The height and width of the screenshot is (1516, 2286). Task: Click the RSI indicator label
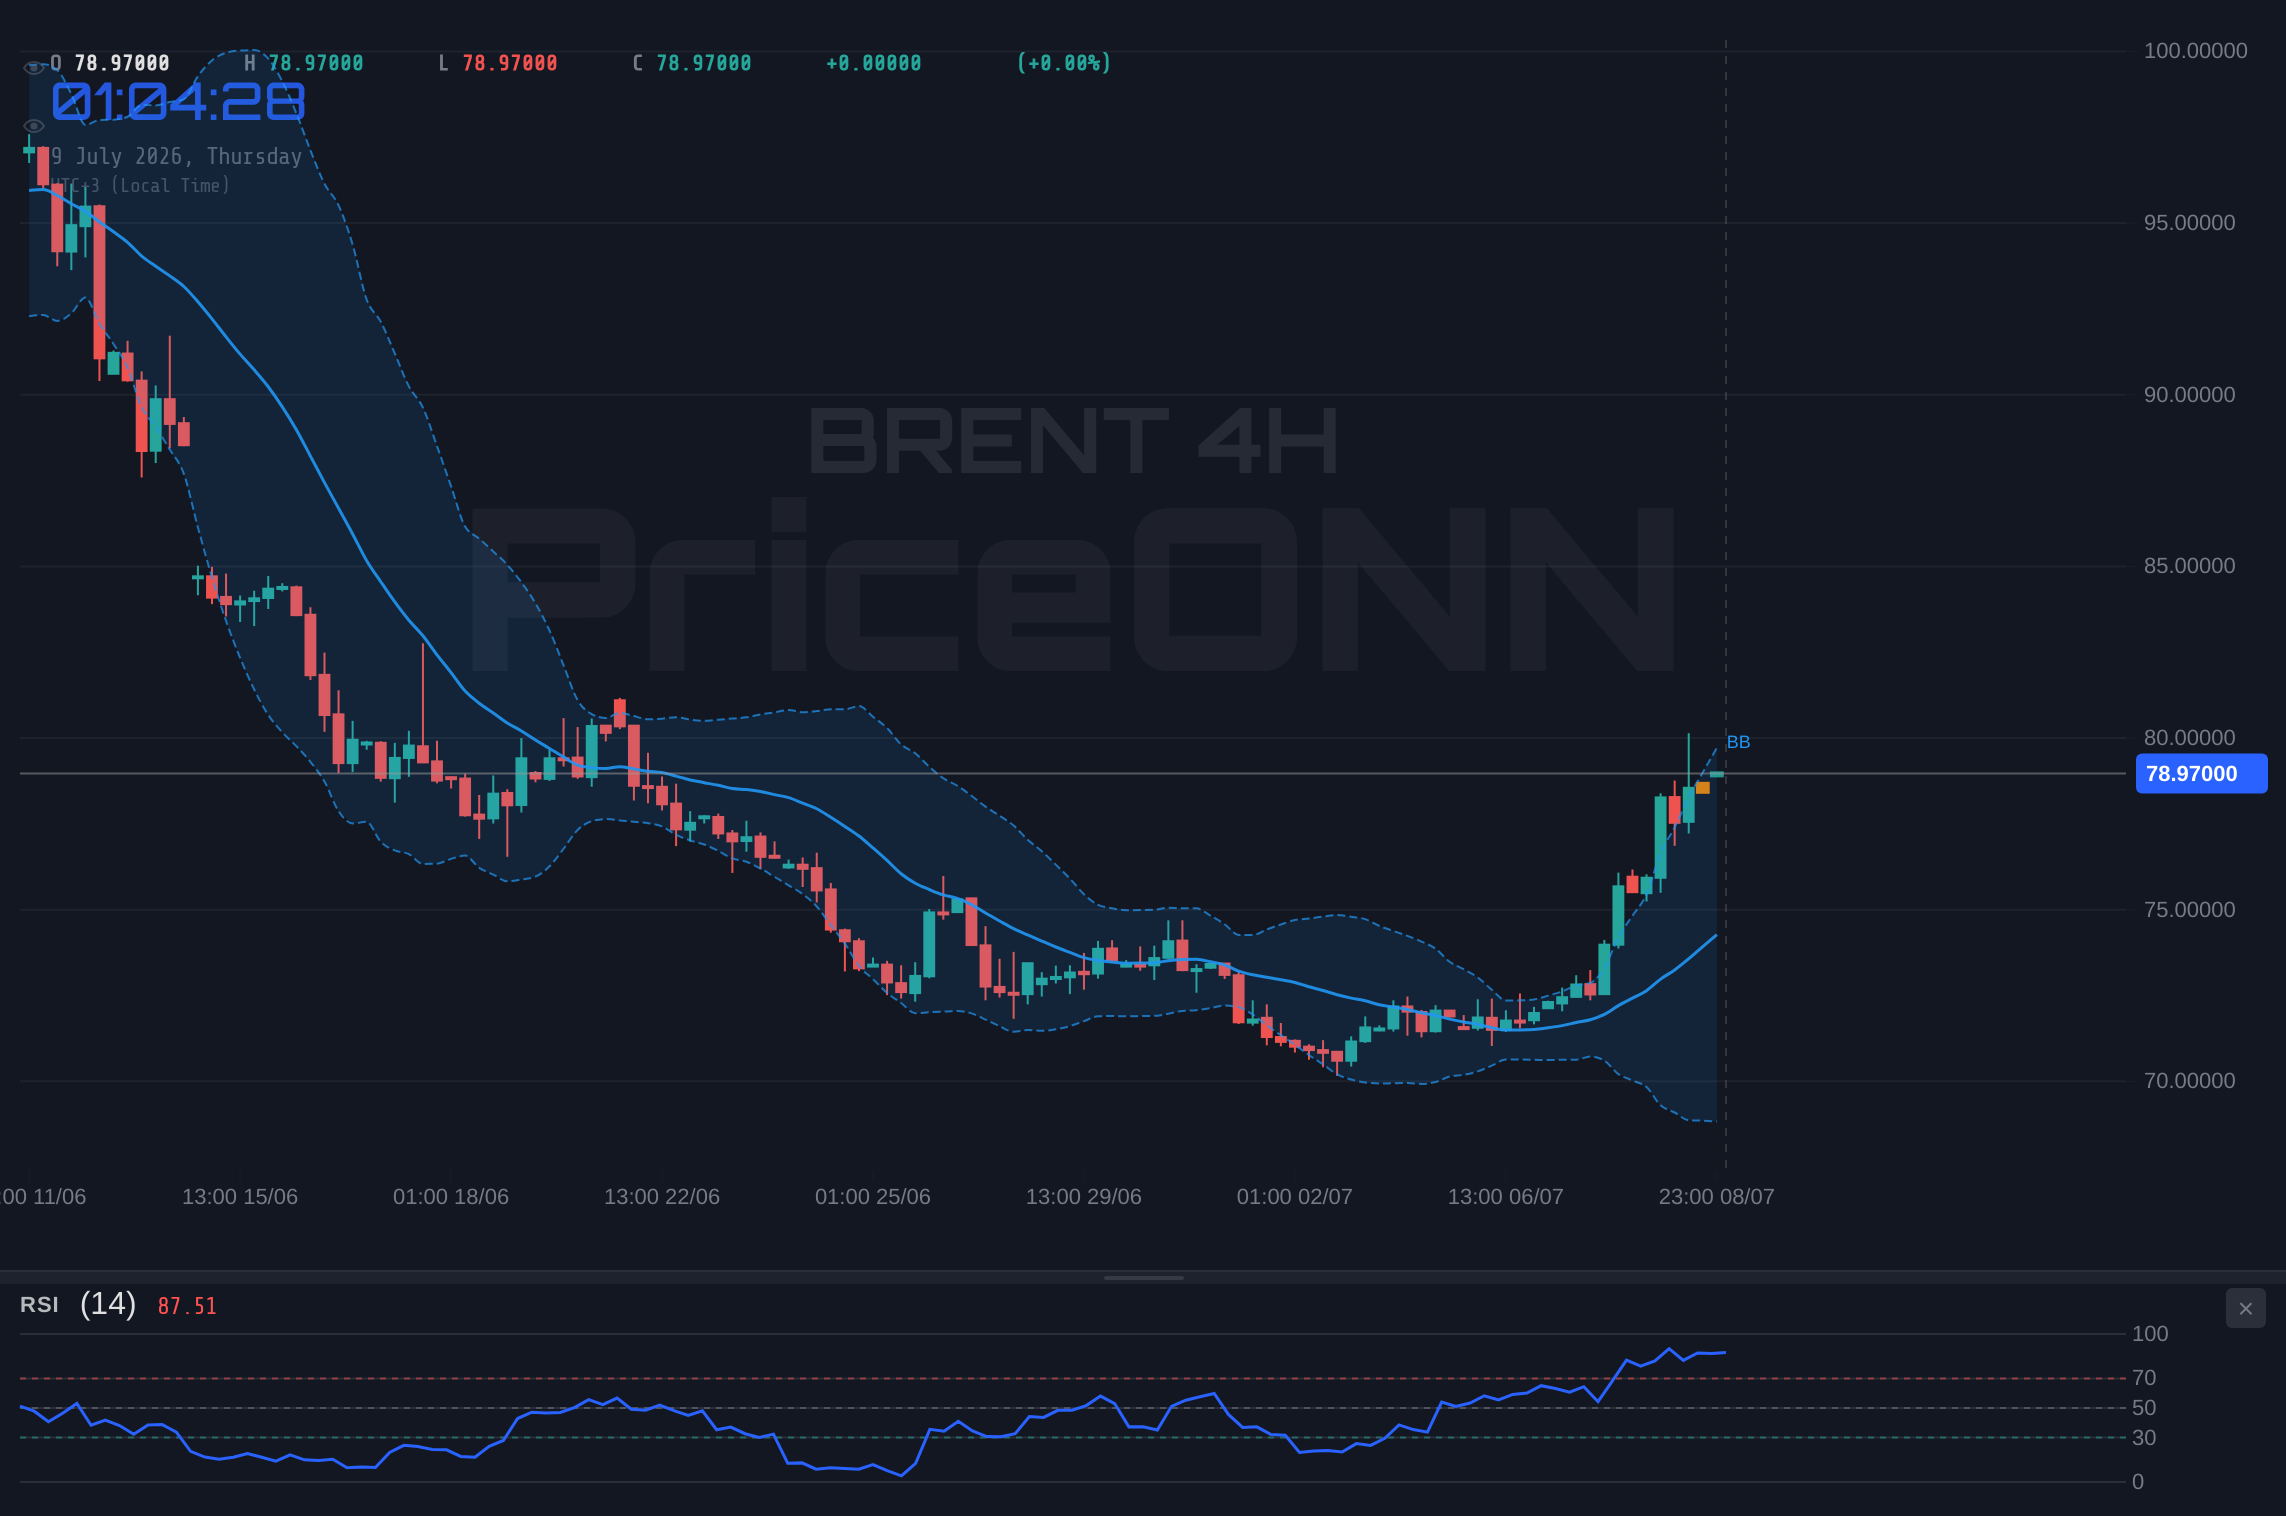click(x=39, y=1305)
